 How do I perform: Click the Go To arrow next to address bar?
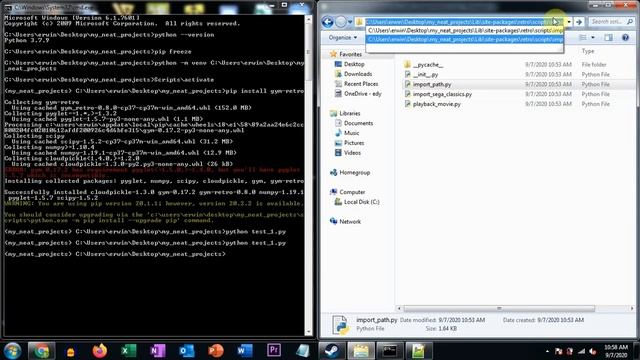coord(579,22)
